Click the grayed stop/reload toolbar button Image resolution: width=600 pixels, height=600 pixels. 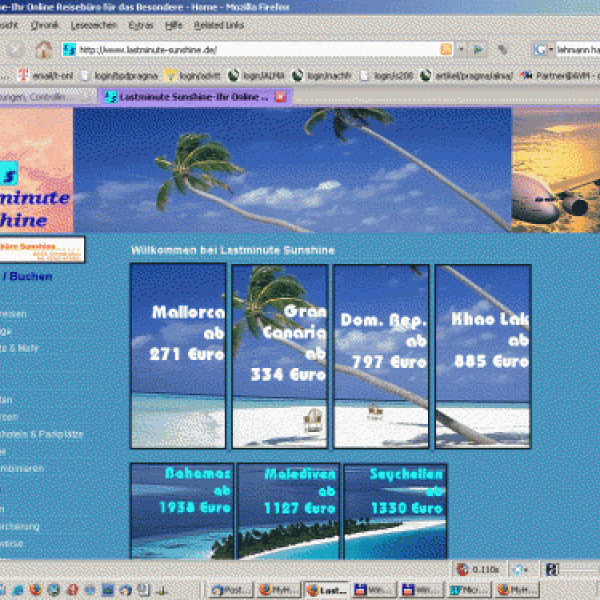[x=16, y=50]
